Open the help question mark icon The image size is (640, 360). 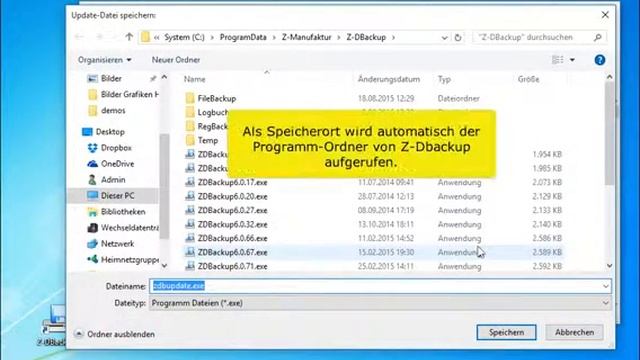tap(599, 60)
